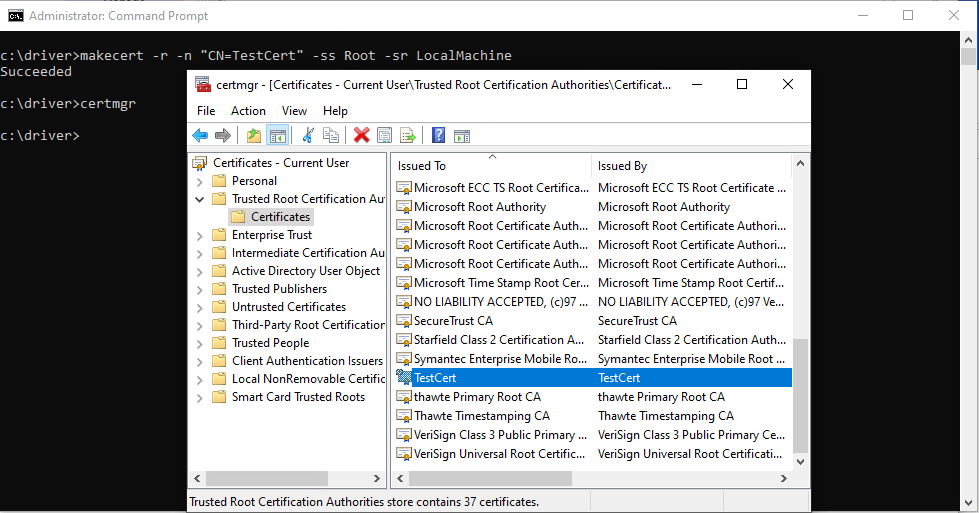The width and height of the screenshot is (979, 513).
Task: Expand the Local NonRemovable Certificates node
Action: pos(199,380)
